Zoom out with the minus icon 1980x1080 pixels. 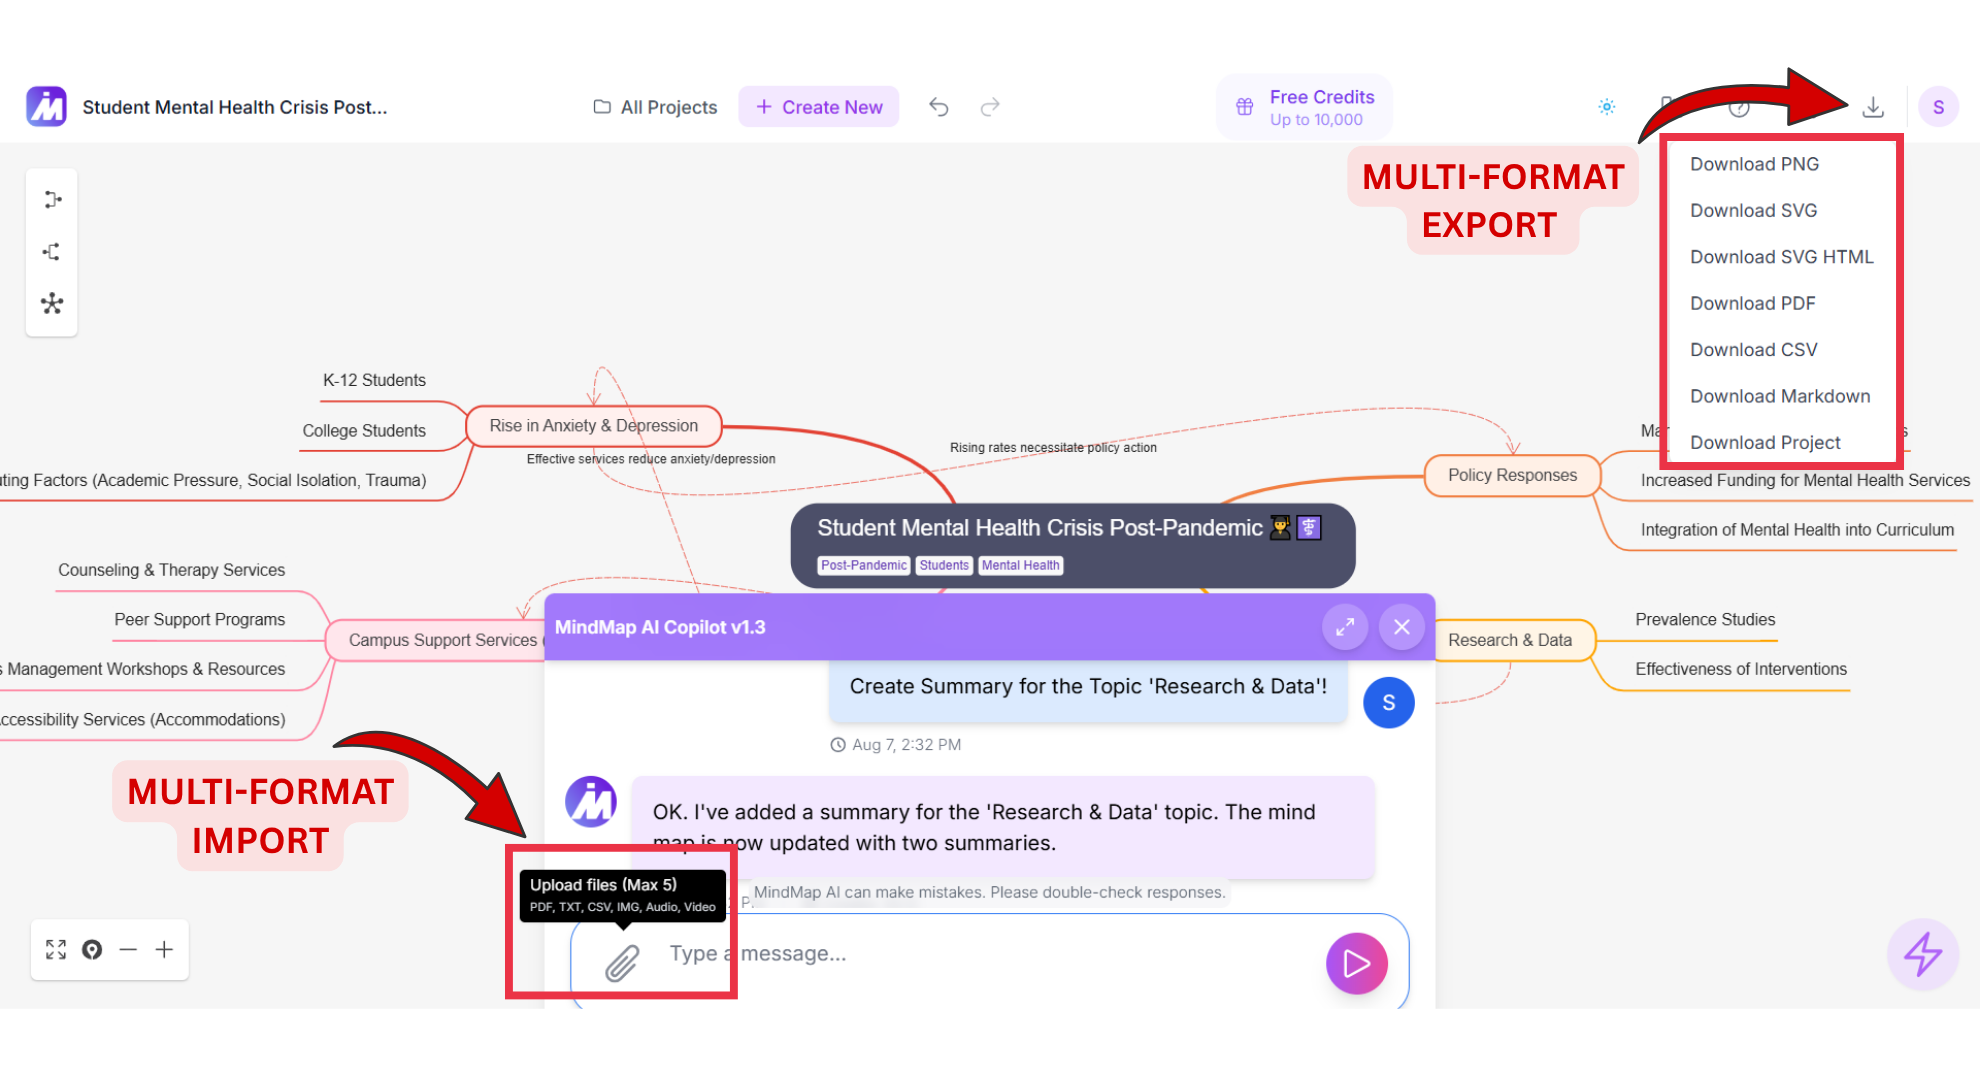pyautogui.click(x=128, y=949)
